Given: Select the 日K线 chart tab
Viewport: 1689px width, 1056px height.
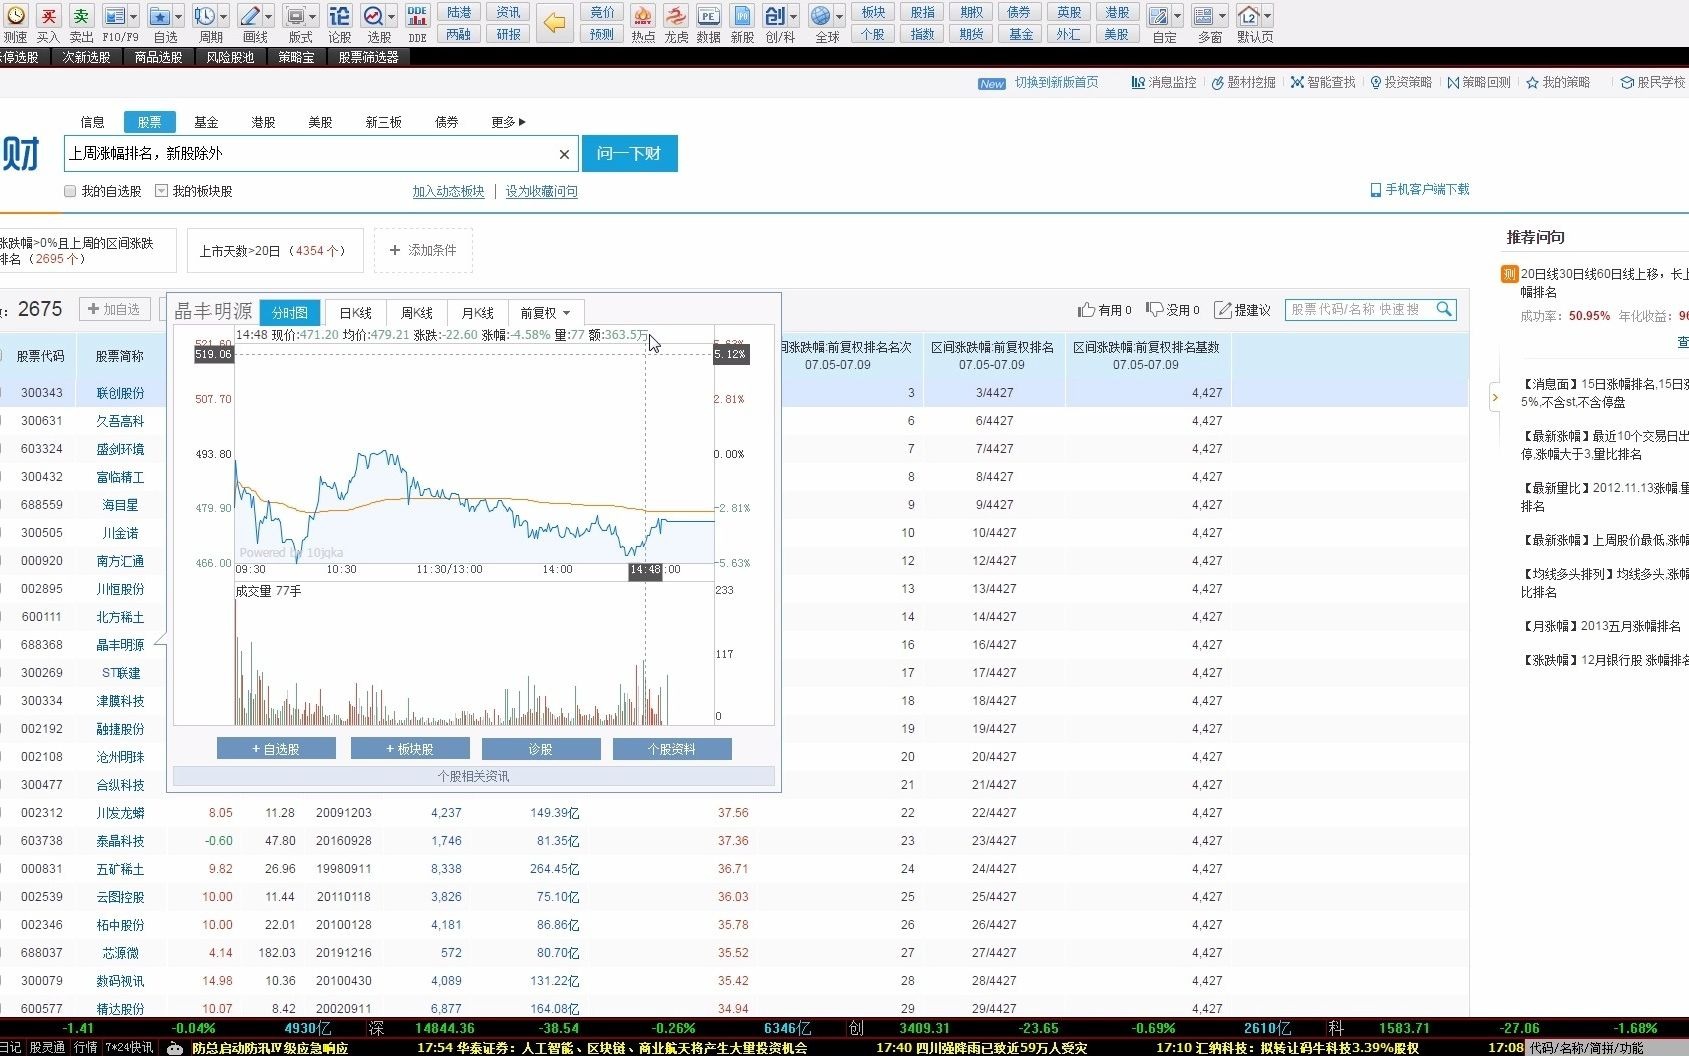Looking at the screenshot, I should (356, 313).
